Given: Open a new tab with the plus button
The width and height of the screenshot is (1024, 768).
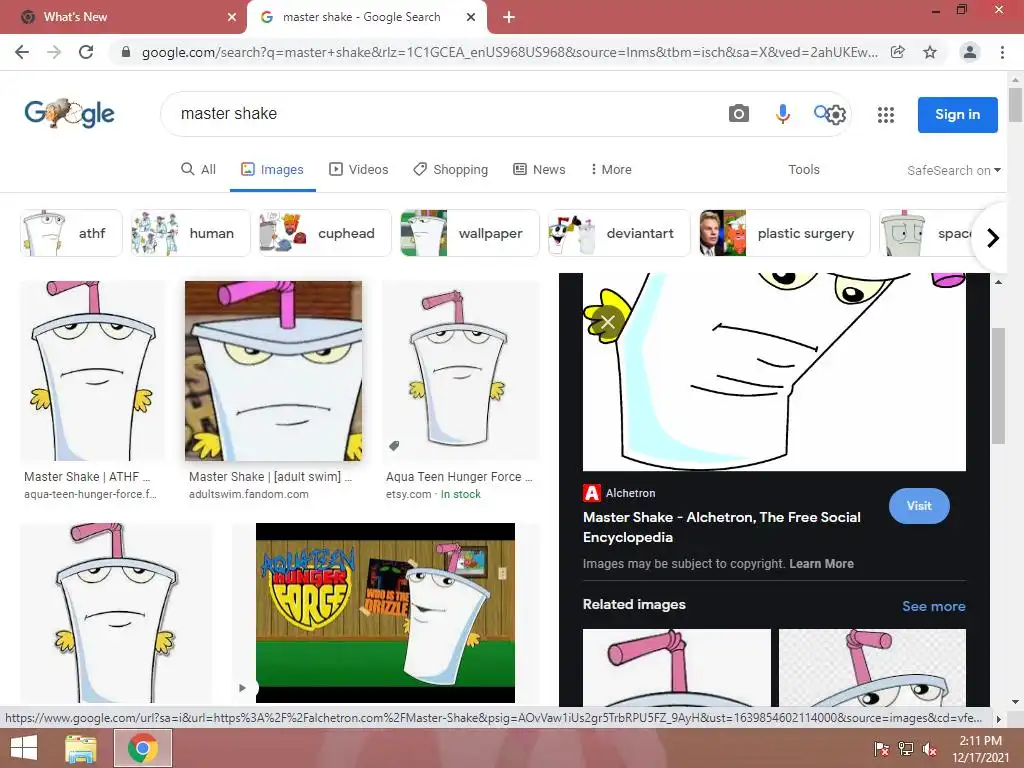Looking at the screenshot, I should (x=509, y=17).
